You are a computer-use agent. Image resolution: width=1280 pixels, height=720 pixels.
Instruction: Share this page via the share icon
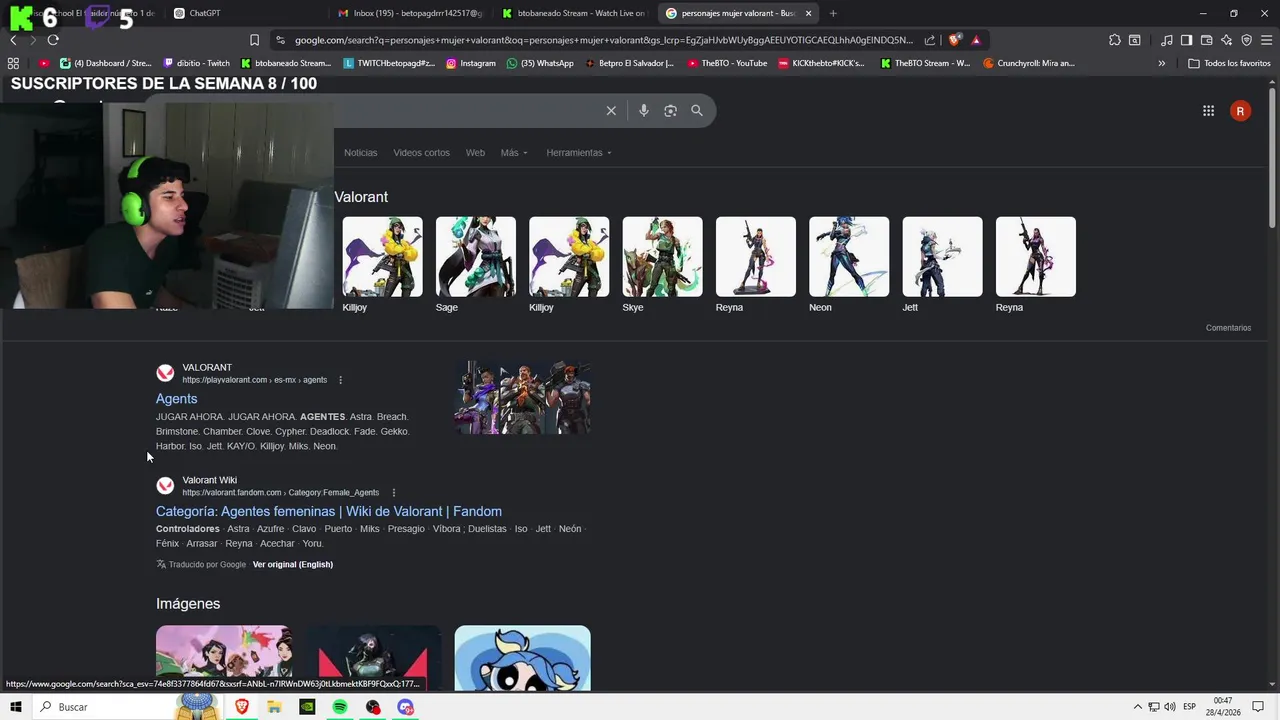[x=930, y=40]
